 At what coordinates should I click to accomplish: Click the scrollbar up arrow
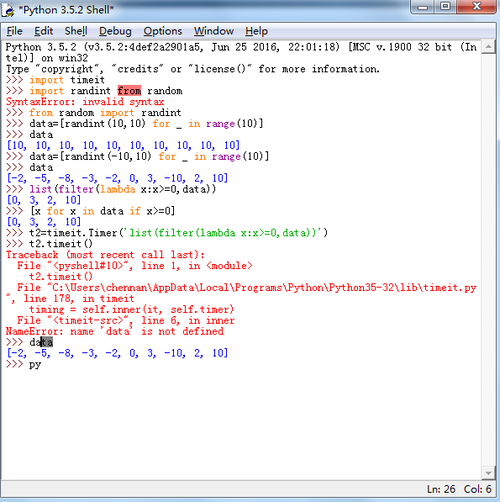point(488,47)
